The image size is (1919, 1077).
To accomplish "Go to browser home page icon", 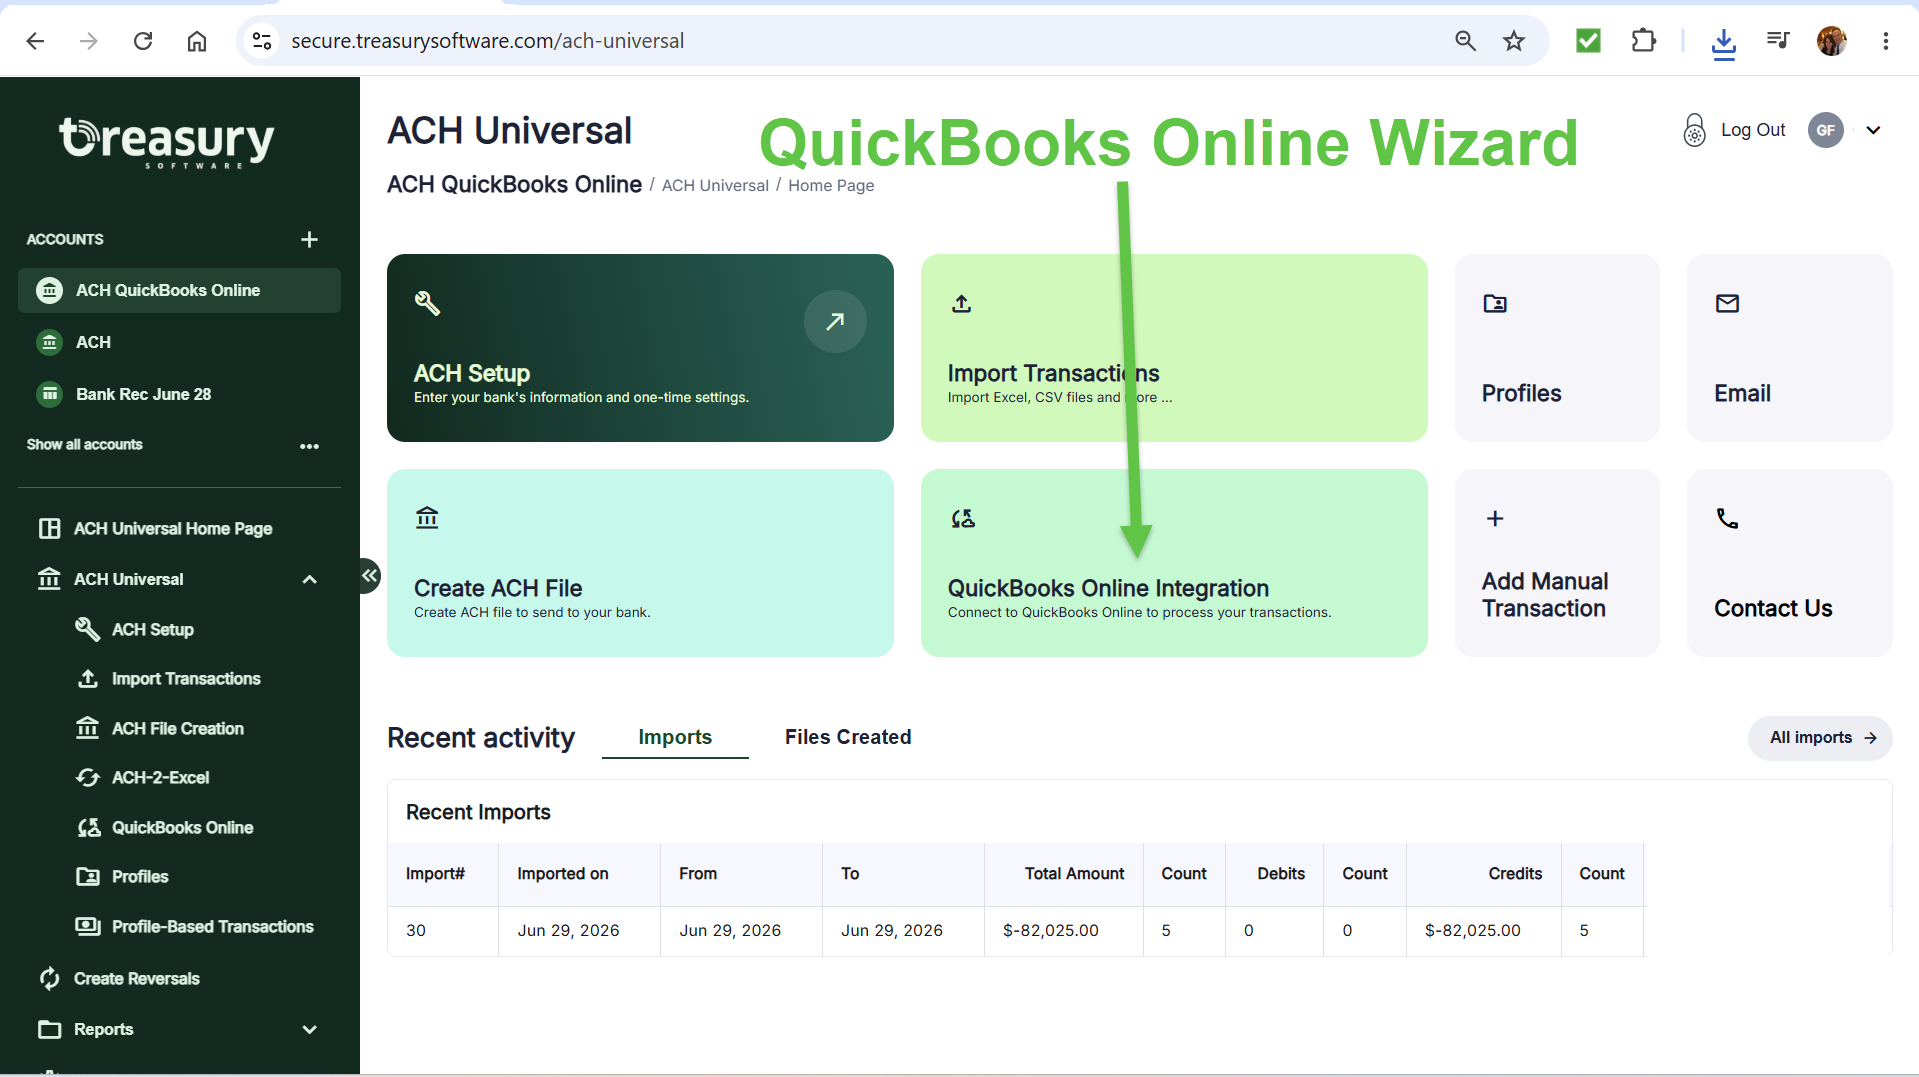I will tap(197, 41).
